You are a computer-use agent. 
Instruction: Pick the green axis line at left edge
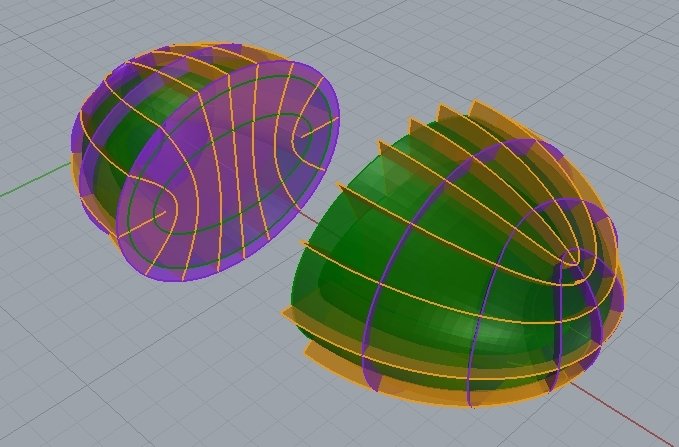pyautogui.click(x=36, y=180)
